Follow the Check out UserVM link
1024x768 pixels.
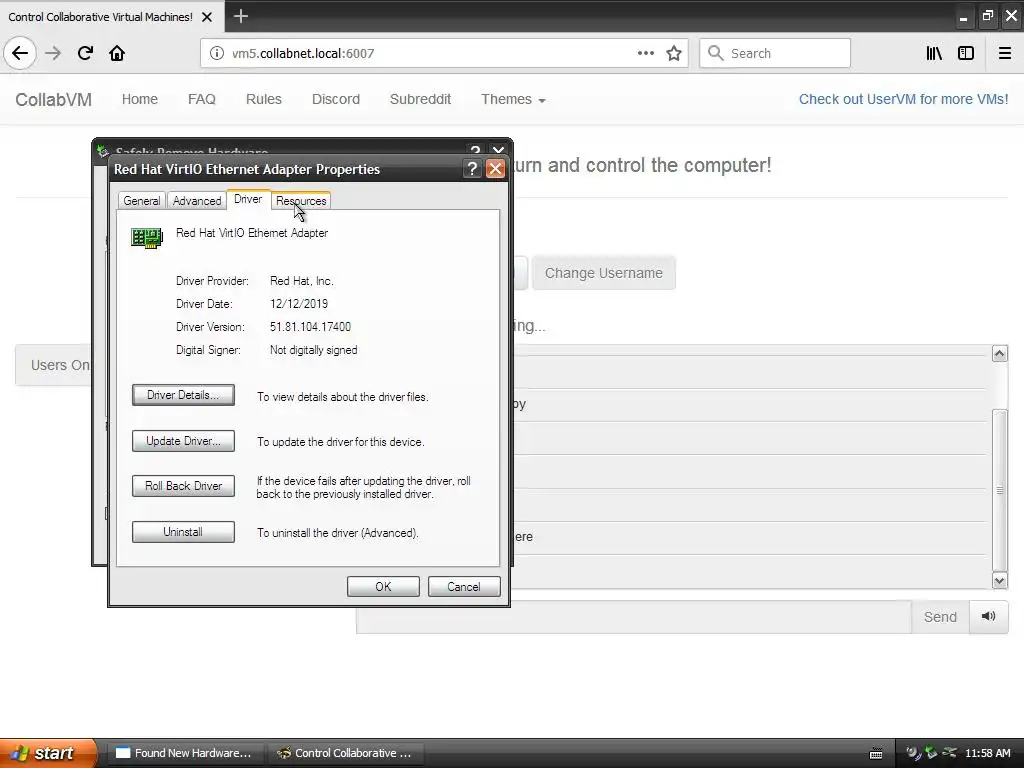click(x=903, y=99)
